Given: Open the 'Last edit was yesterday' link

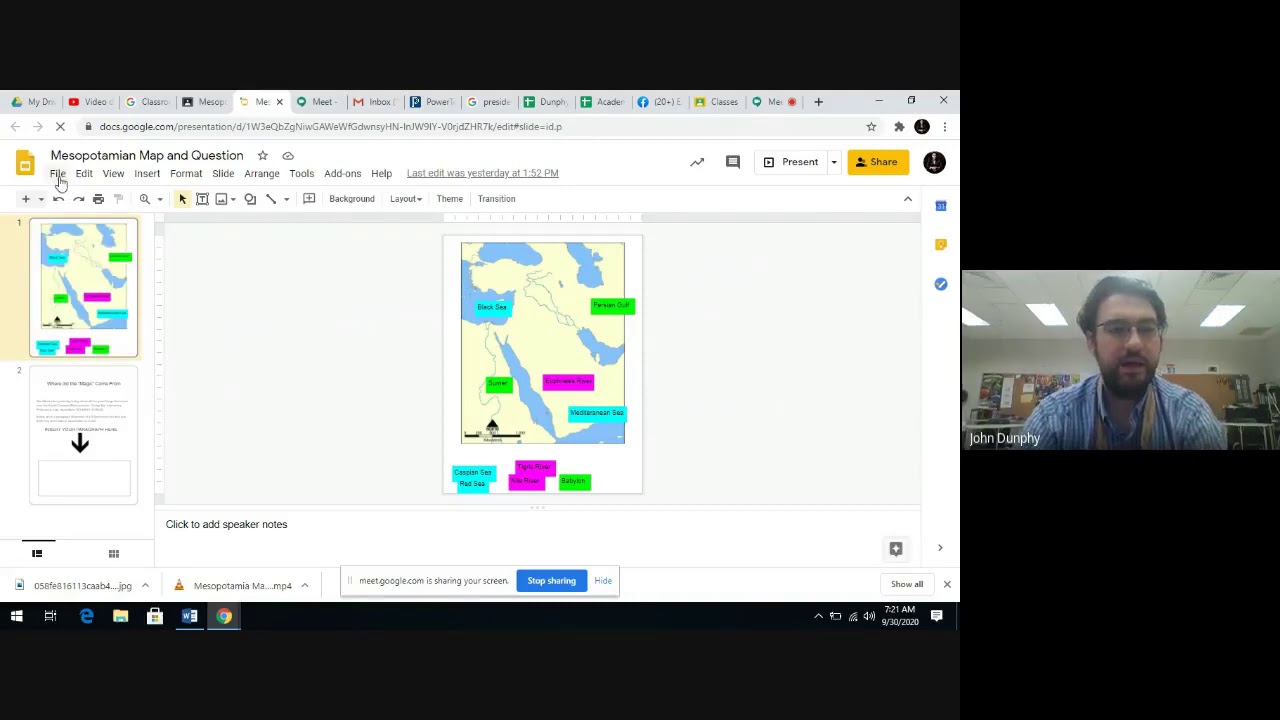Looking at the screenshot, I should 482,174.
